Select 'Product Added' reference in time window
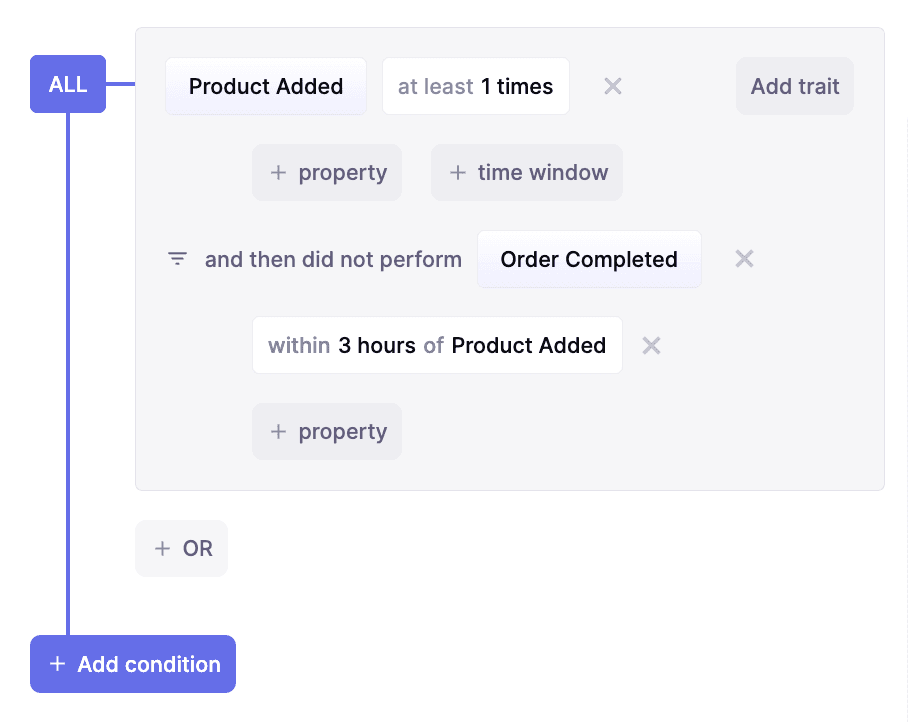This screenshot has height=722, width=908. [528, 345]
